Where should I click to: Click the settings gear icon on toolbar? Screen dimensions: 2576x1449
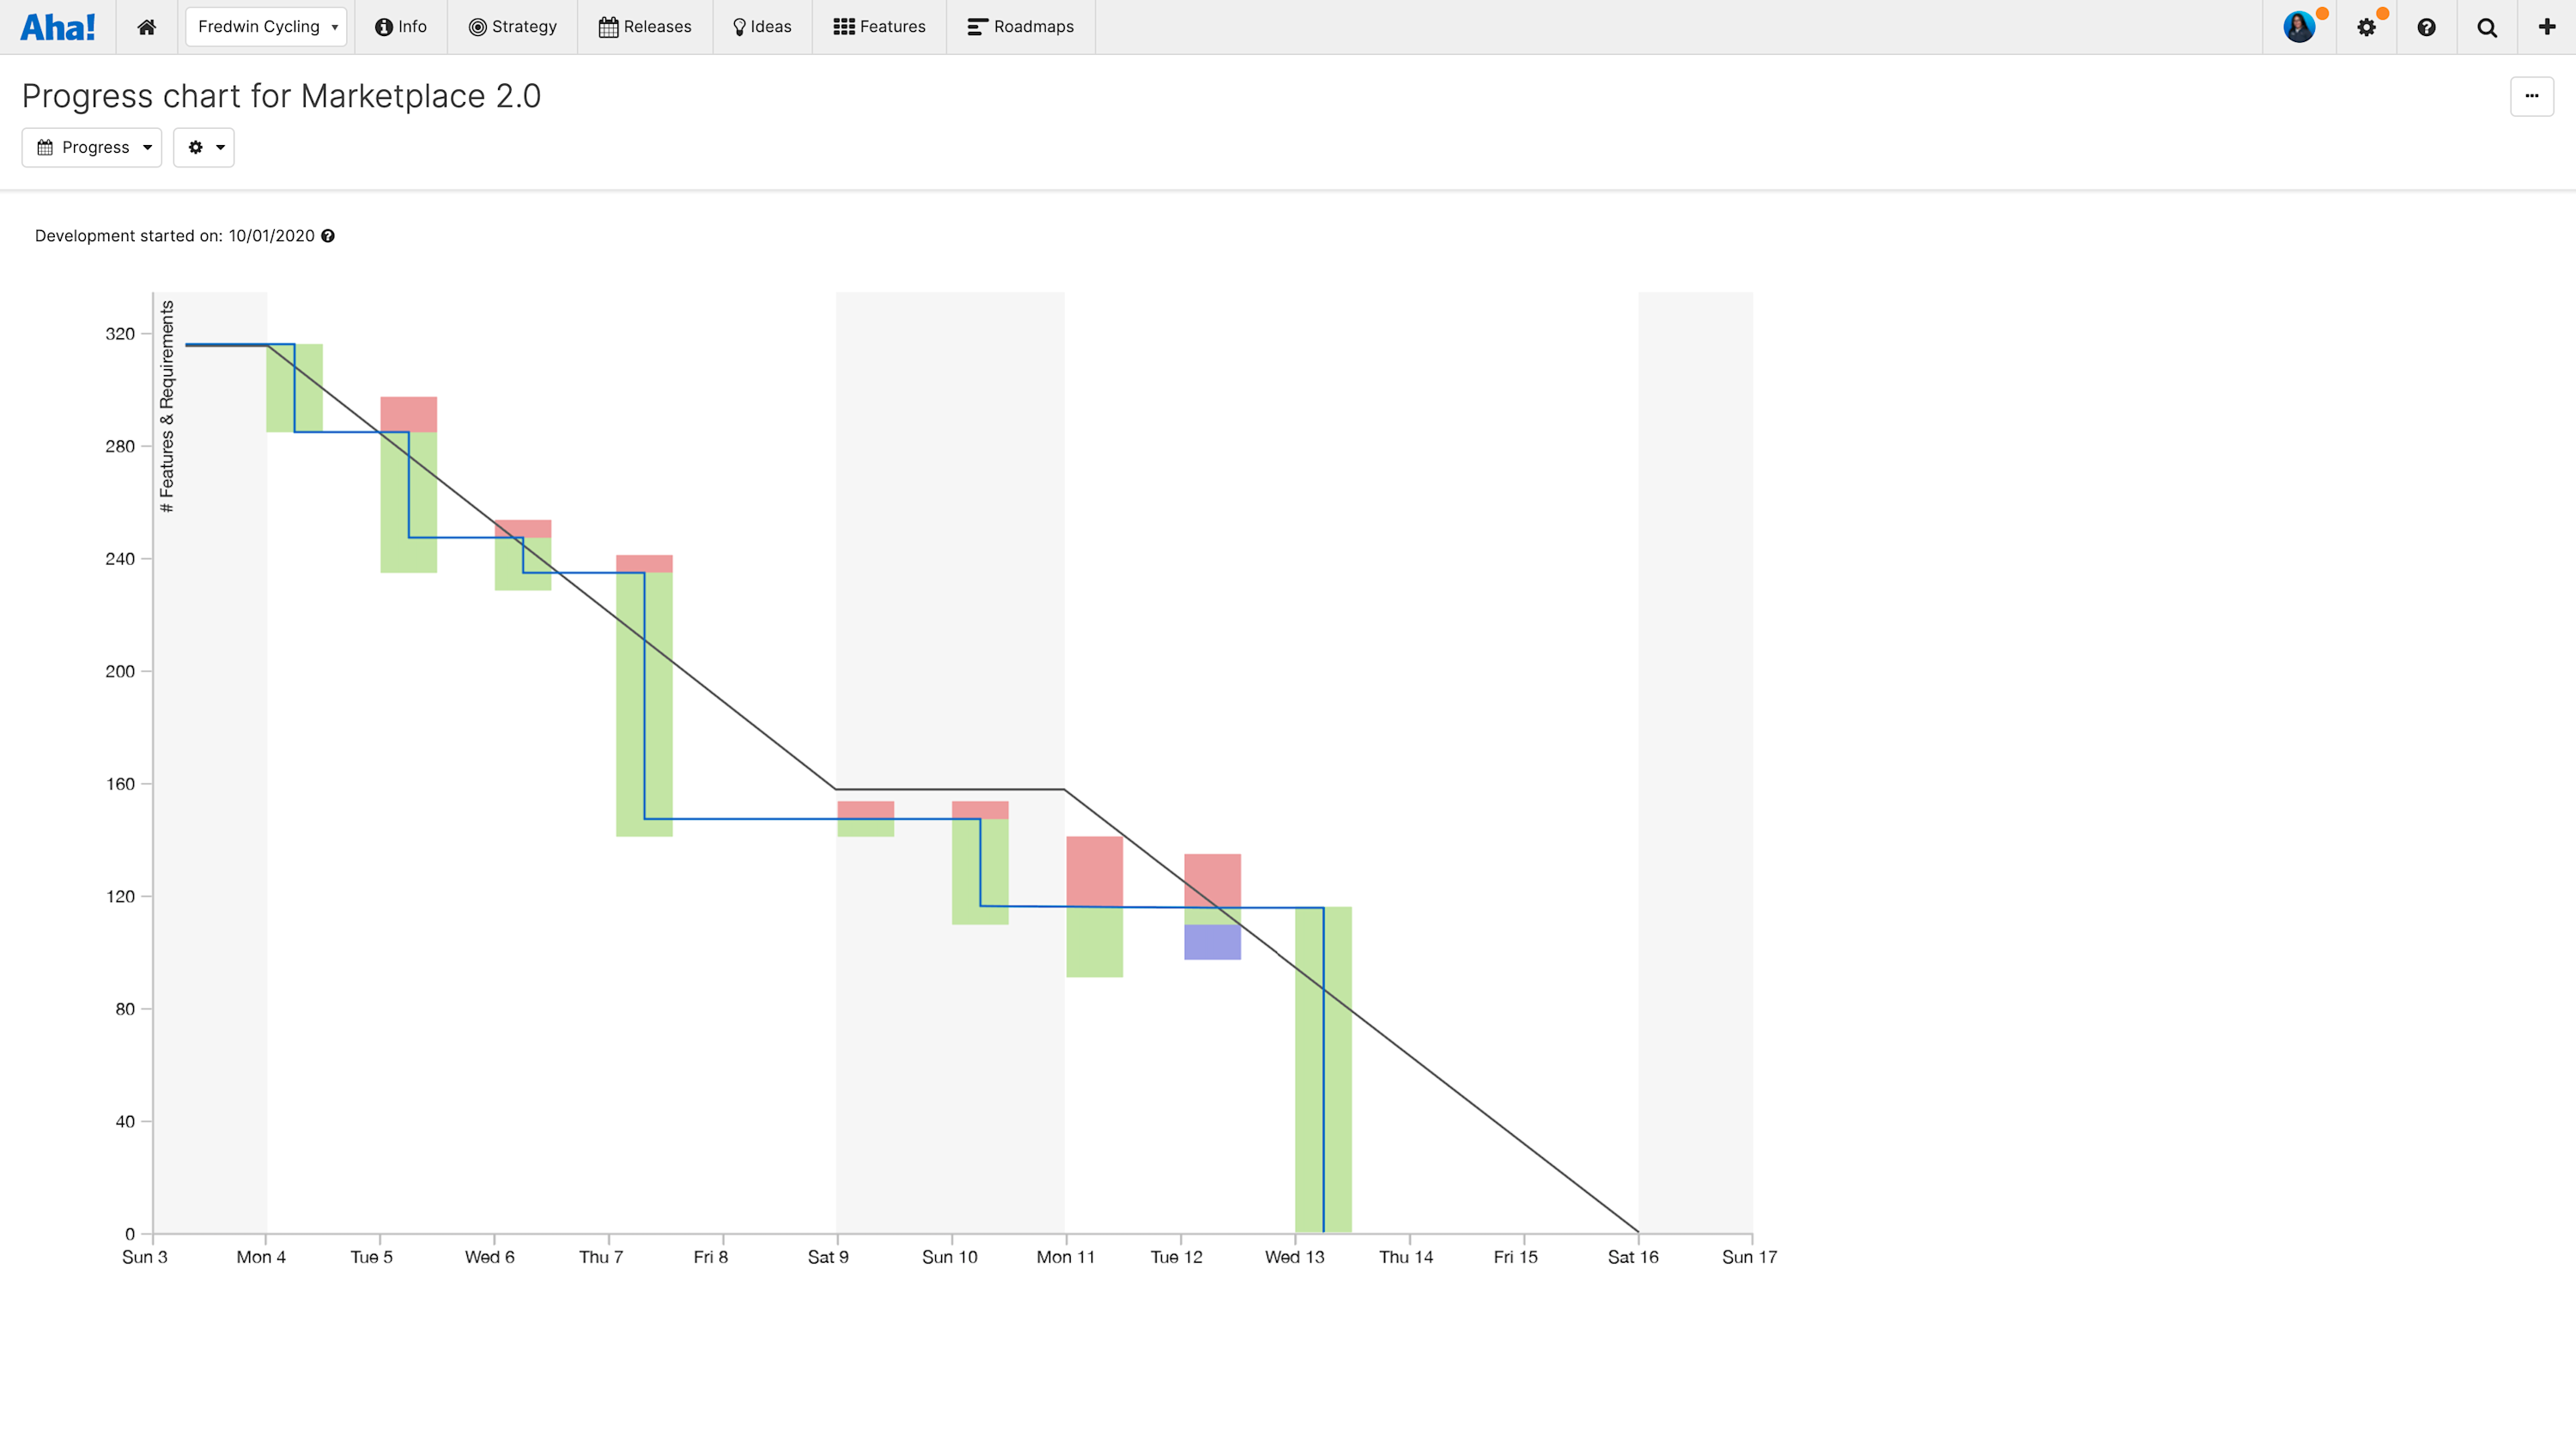click(2367, 27)
